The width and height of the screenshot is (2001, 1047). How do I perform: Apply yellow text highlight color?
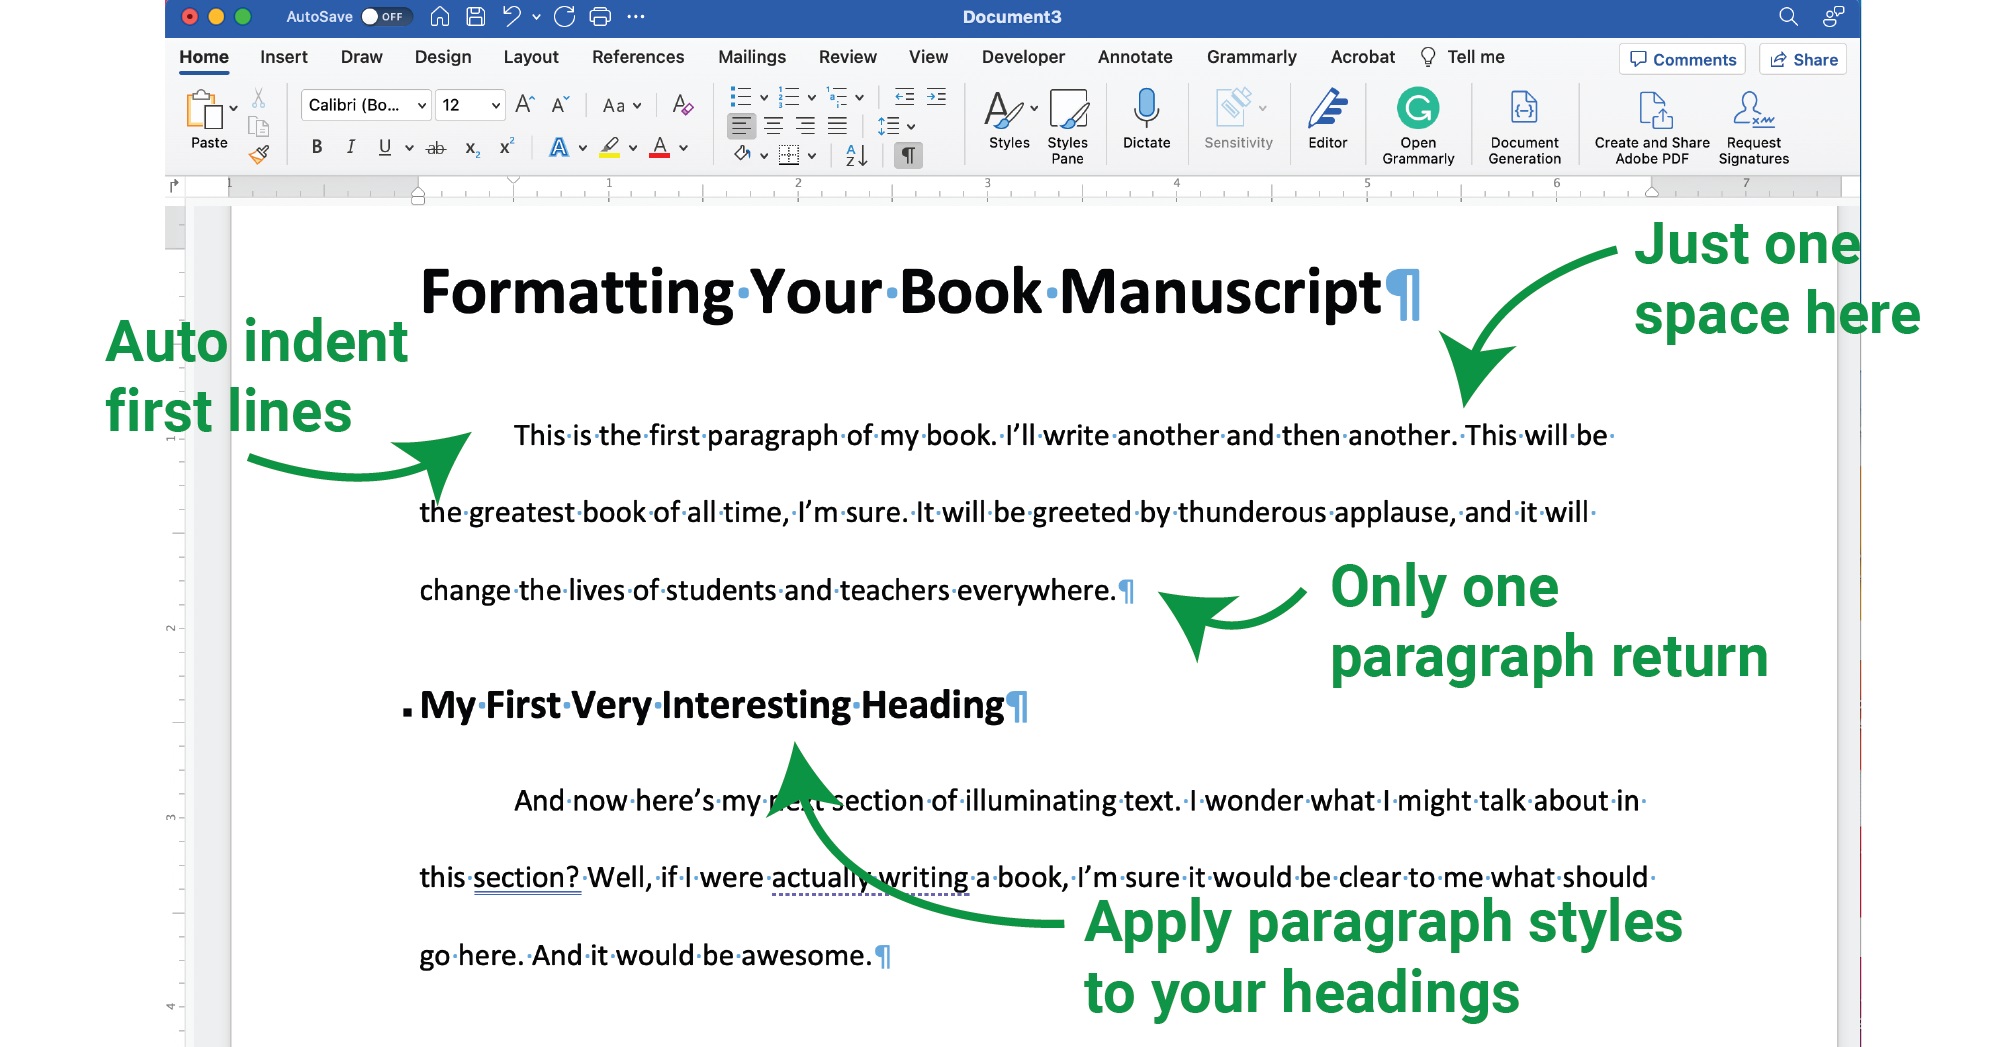coord(610,148)
